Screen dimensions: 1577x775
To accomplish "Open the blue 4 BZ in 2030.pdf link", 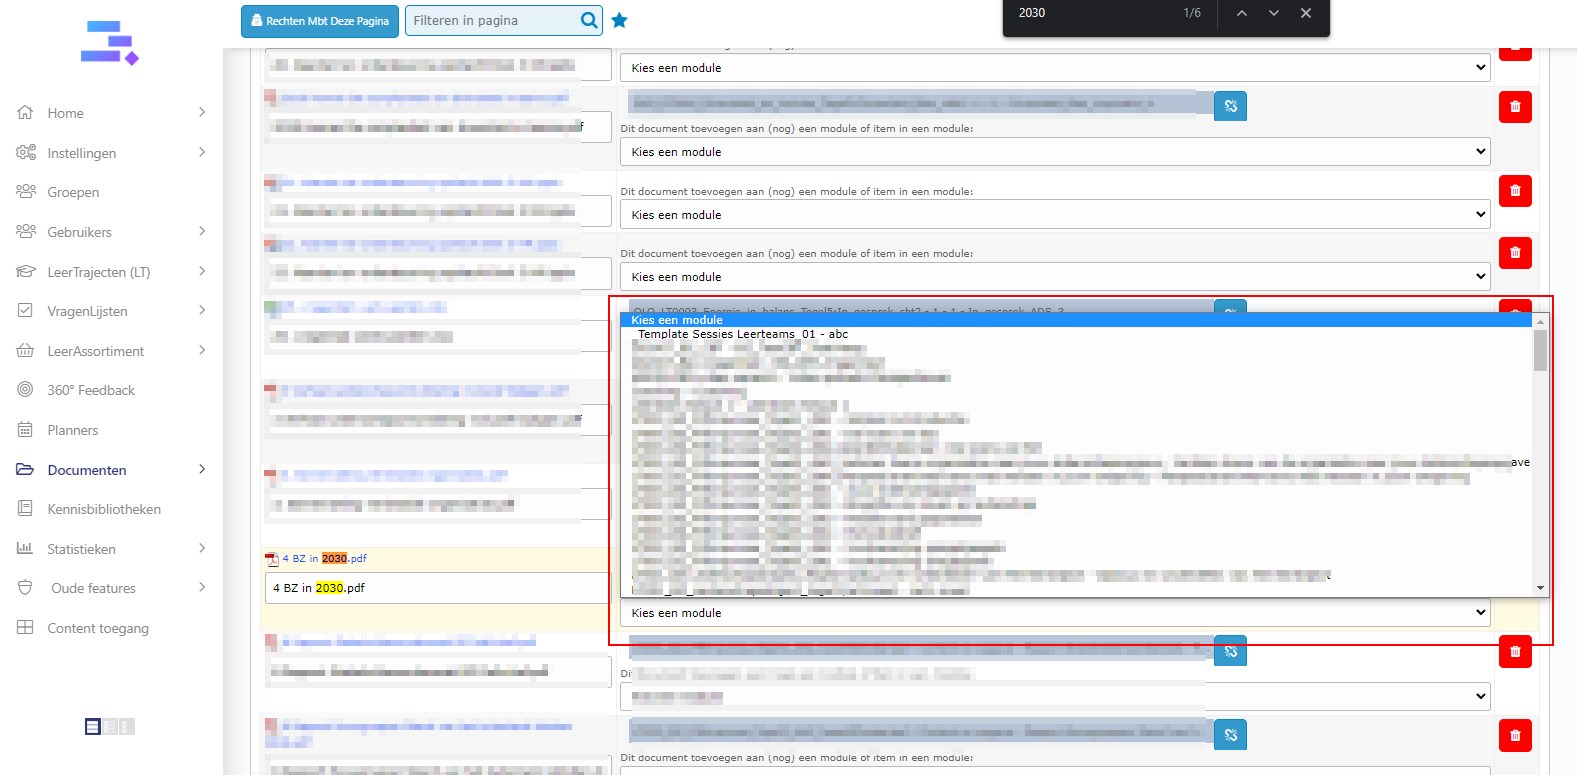I will [x=324, y=559].
